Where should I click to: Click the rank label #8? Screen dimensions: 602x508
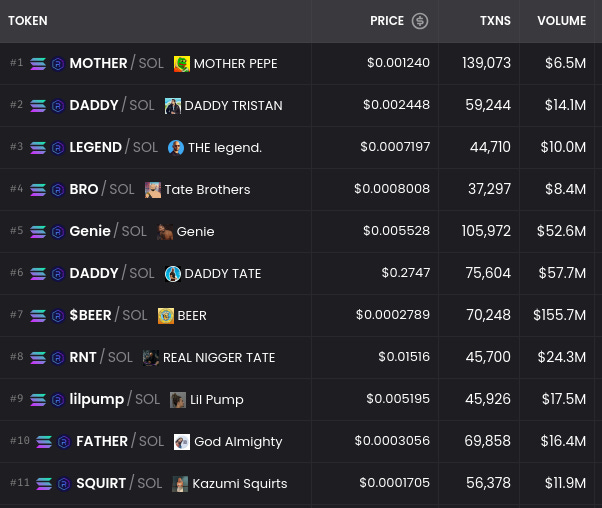click(x=17, y=357)
